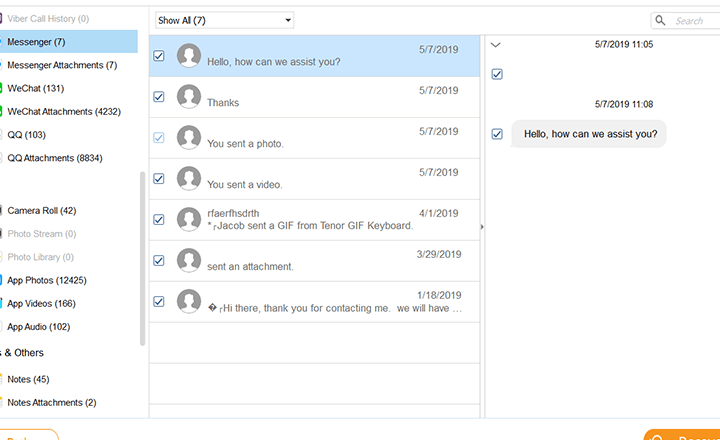
Task: Toggle checkbox for 'You sent a photo.' conversation
Action: pos(159,137)
